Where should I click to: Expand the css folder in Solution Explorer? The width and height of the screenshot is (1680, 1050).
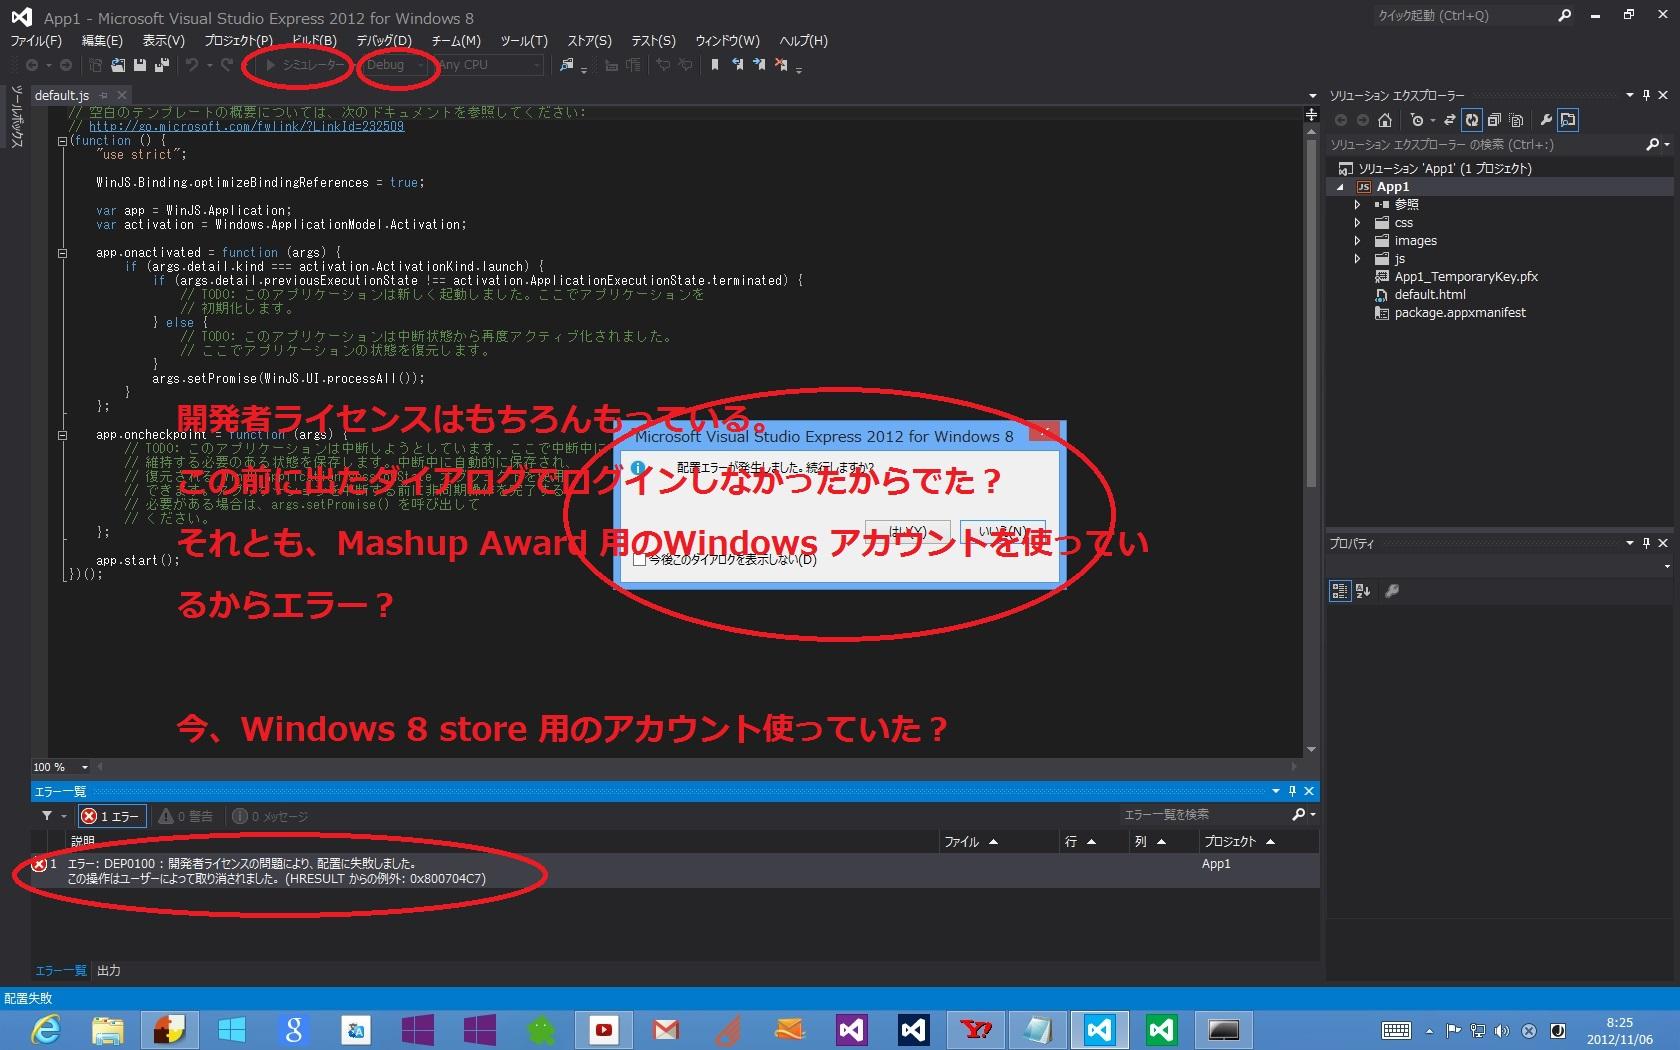[x=1357, y=223]
